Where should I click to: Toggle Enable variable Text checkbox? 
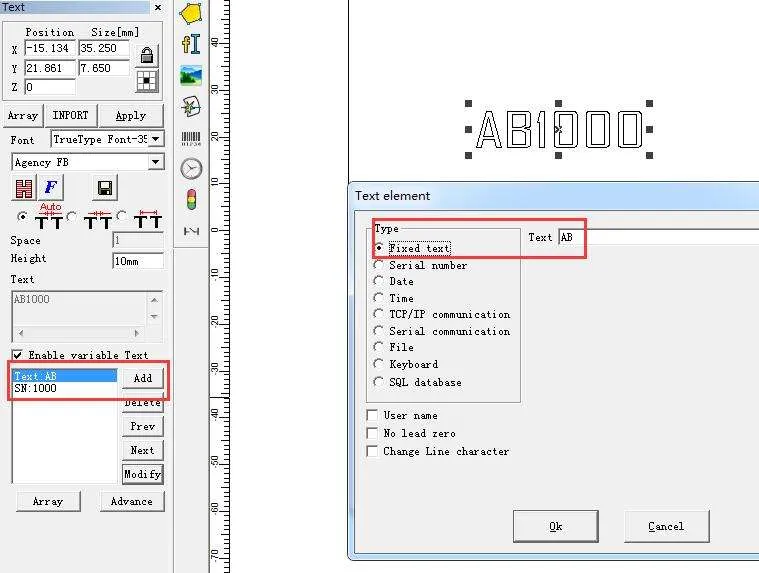tap(17, 355)
